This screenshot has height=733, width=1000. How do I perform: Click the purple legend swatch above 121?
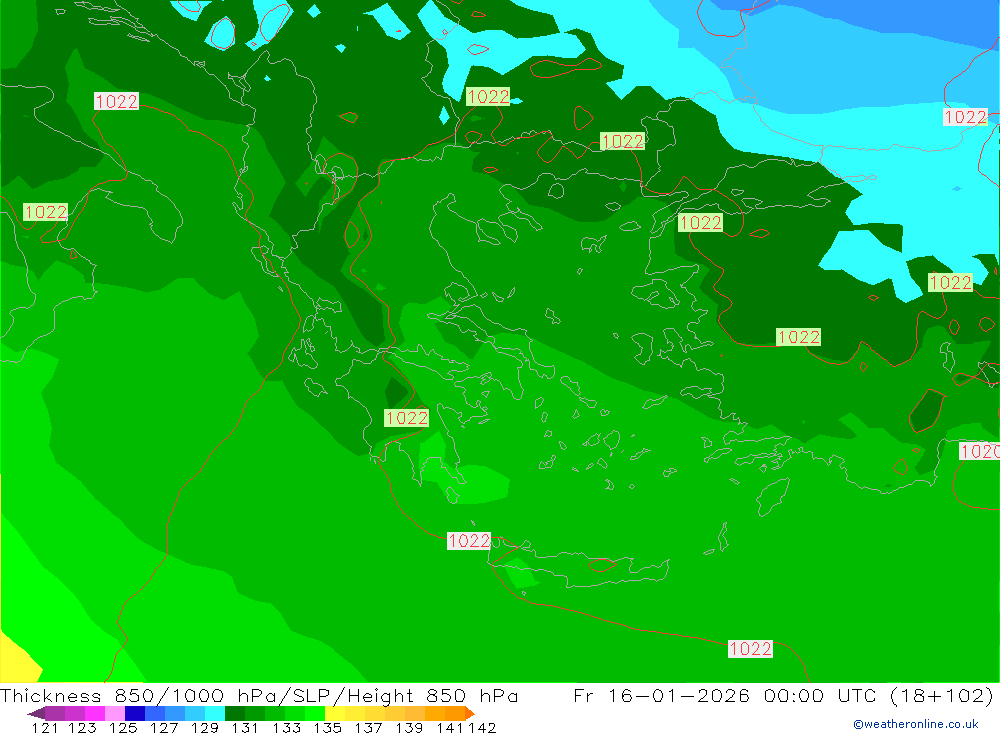tap(55, 713)
